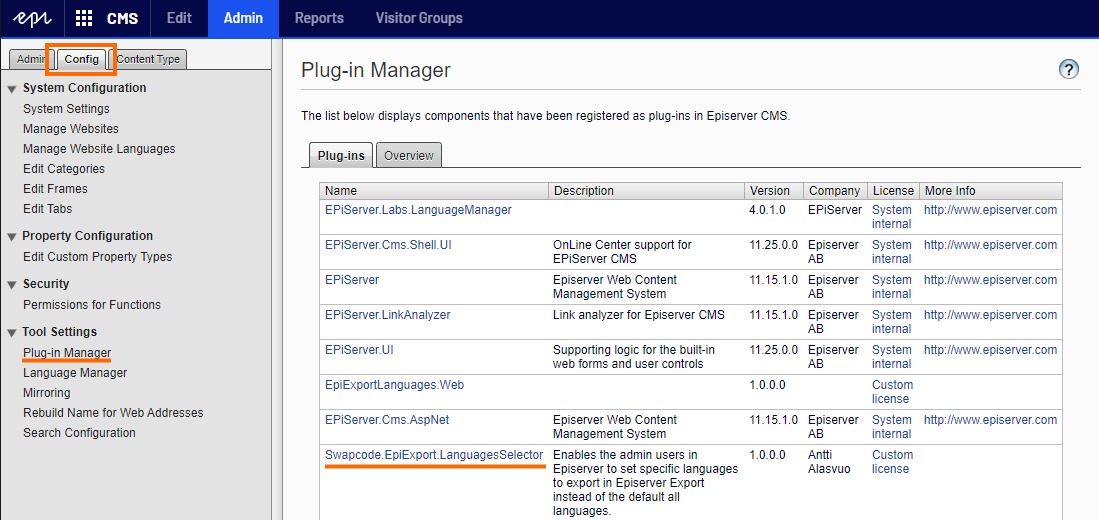Collapse the Tool Settings section
Screen dimensions: 1099x520
tap(12, 332)
